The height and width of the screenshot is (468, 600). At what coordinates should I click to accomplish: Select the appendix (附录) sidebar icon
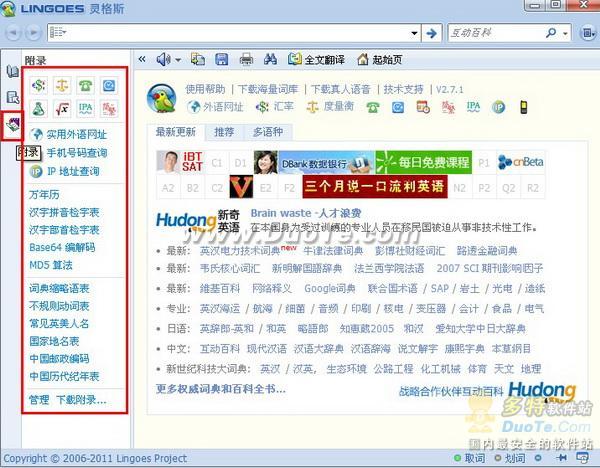tap(13, 125)
